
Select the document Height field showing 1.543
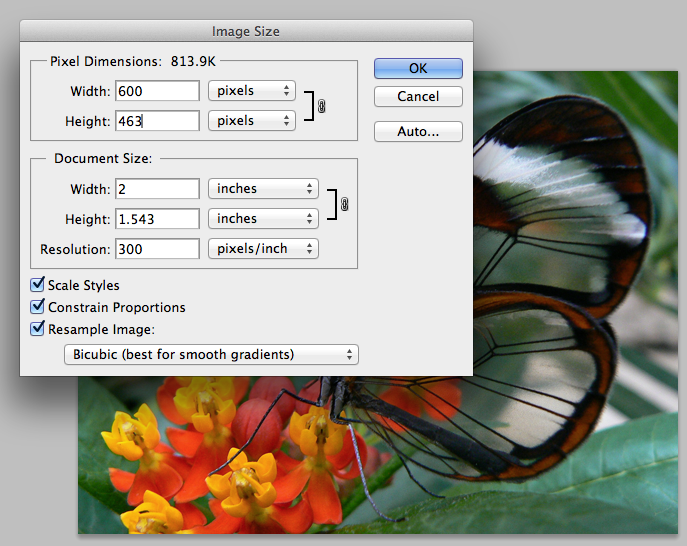point(157,219)
